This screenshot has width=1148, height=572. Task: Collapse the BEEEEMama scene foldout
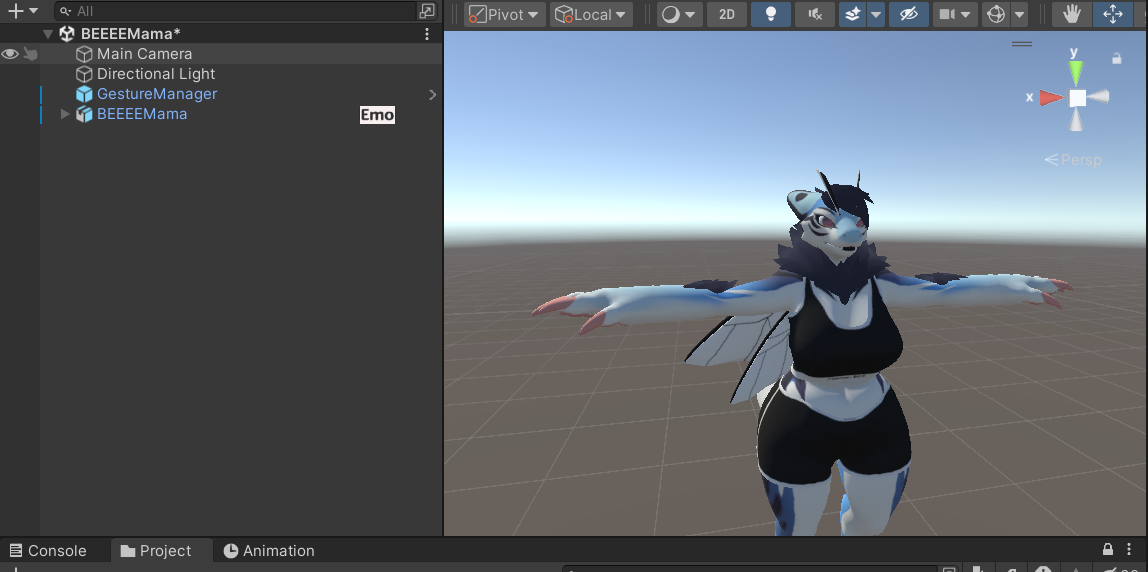(48, 34)
